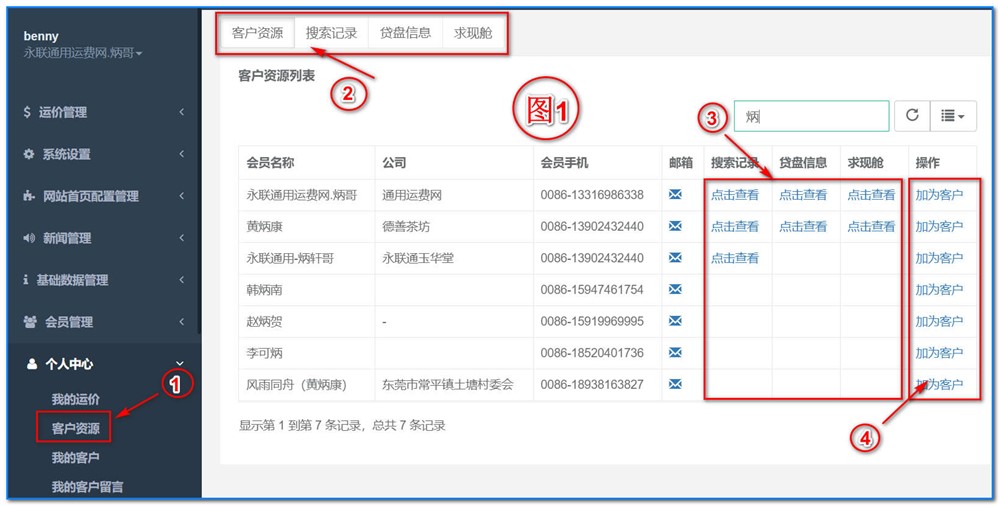
Task: Click 加为客户 in 李可炳 row
Action: click(939, 353)
